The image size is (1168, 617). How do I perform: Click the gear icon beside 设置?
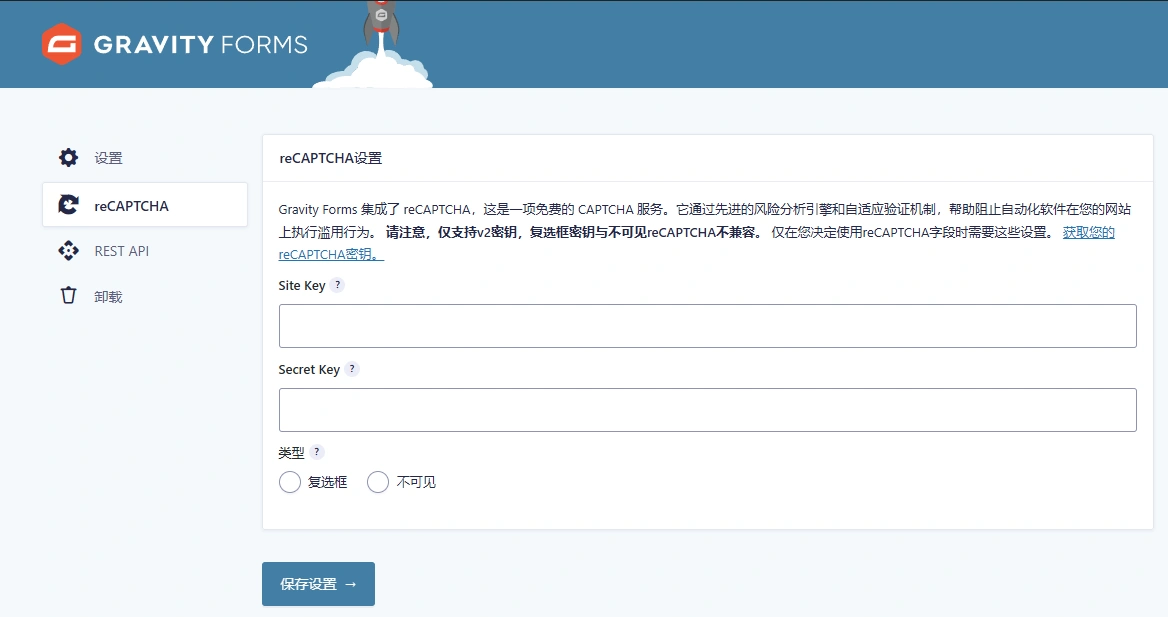(x=67, y=157)
